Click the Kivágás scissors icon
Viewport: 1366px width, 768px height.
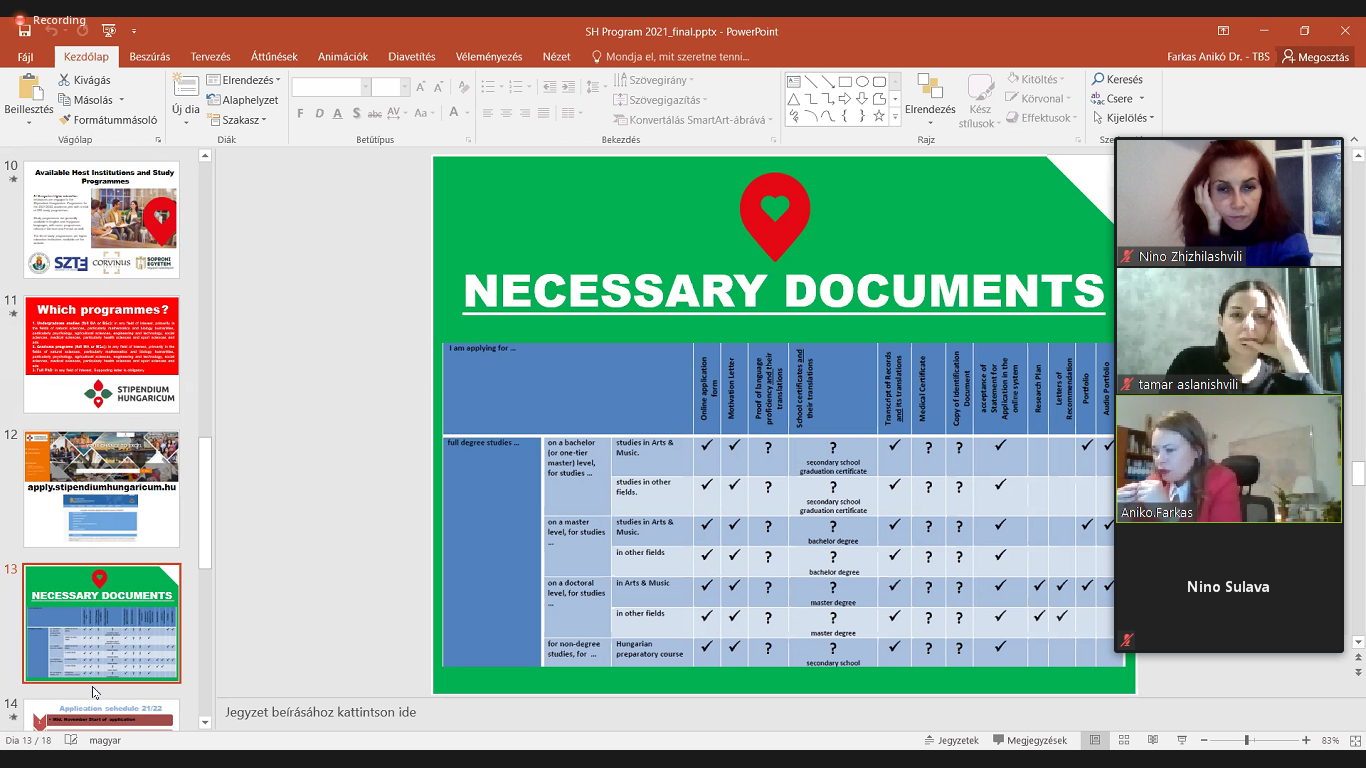point(65,80)
